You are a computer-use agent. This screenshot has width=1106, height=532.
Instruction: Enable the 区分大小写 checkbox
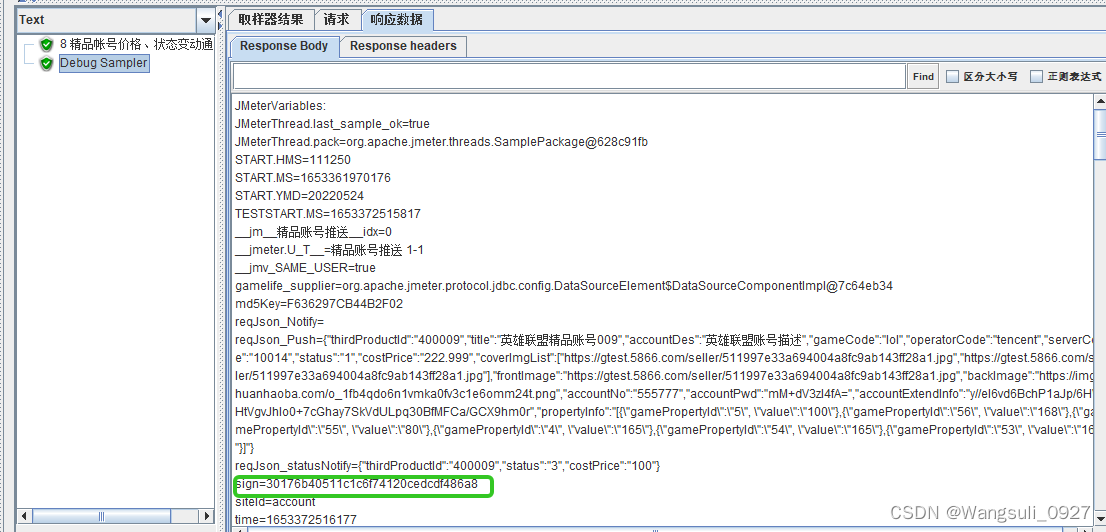(952, 76)
